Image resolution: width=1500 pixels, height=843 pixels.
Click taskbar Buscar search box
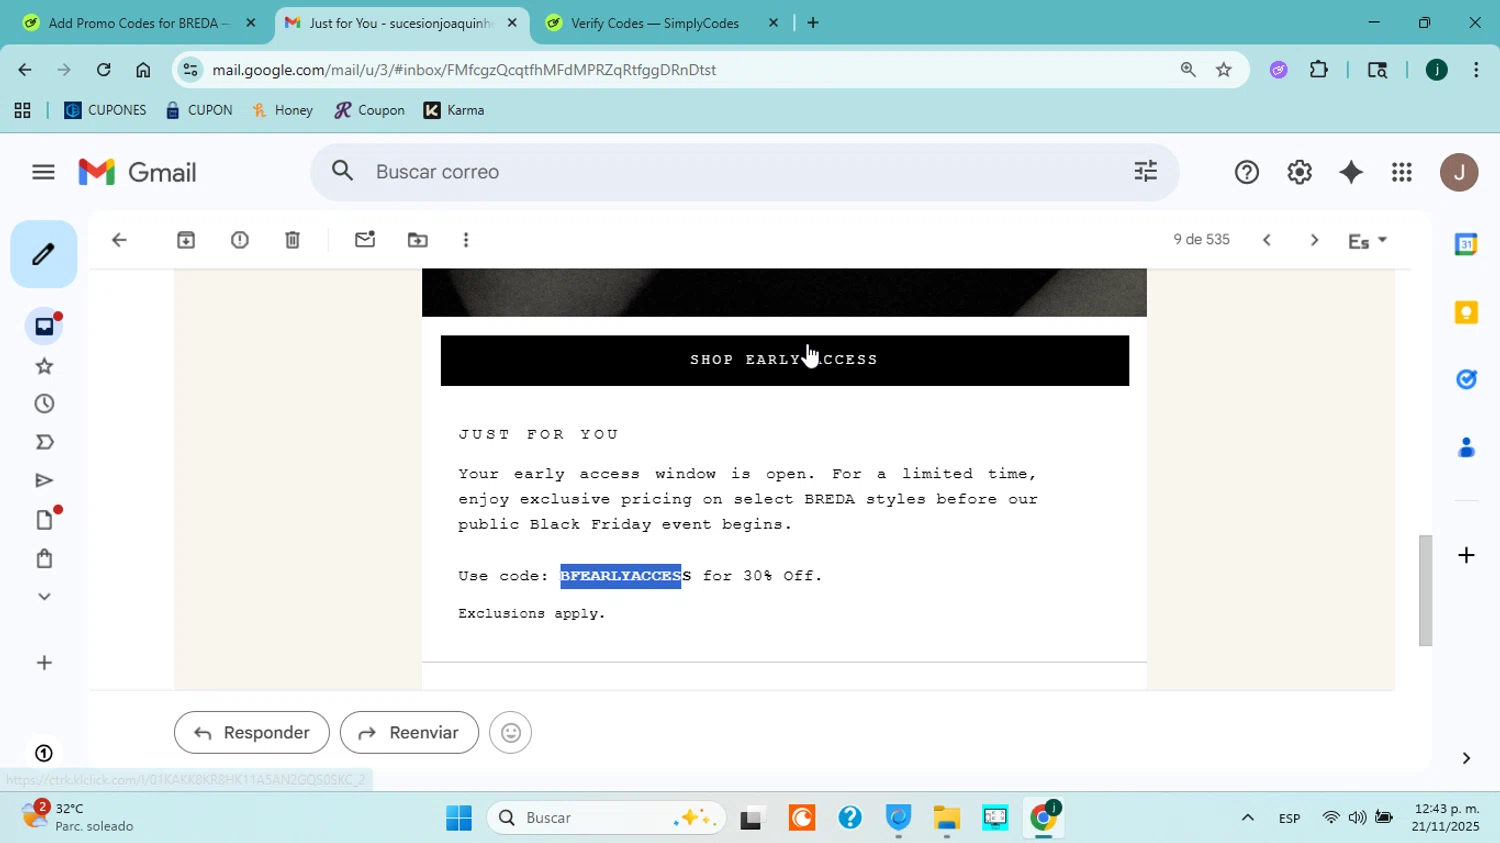click(x=606, y=818)
